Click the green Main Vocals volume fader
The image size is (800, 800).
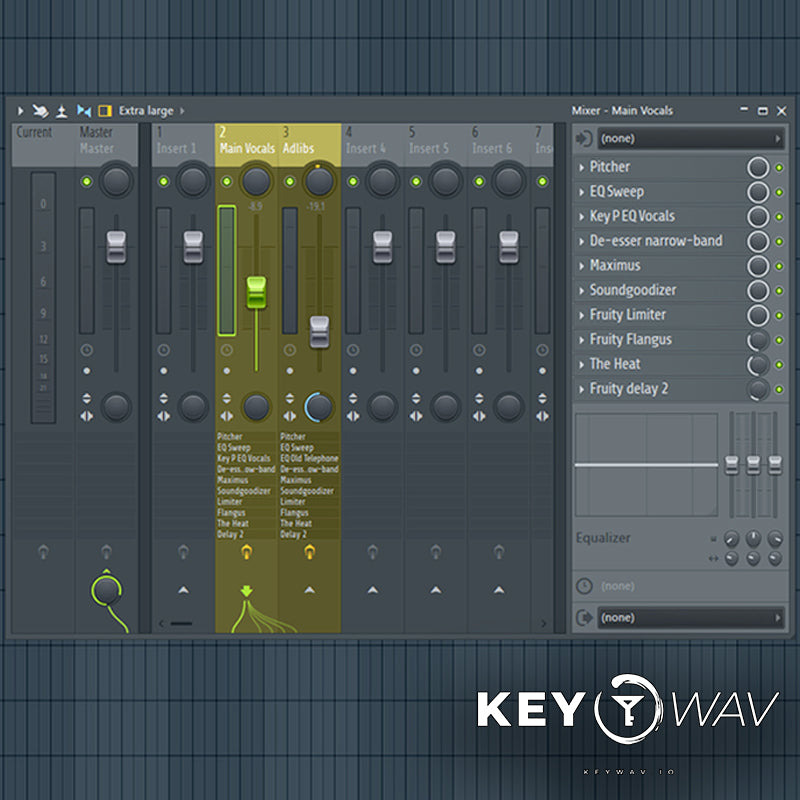pyautogui.click(x=256, y=291)
